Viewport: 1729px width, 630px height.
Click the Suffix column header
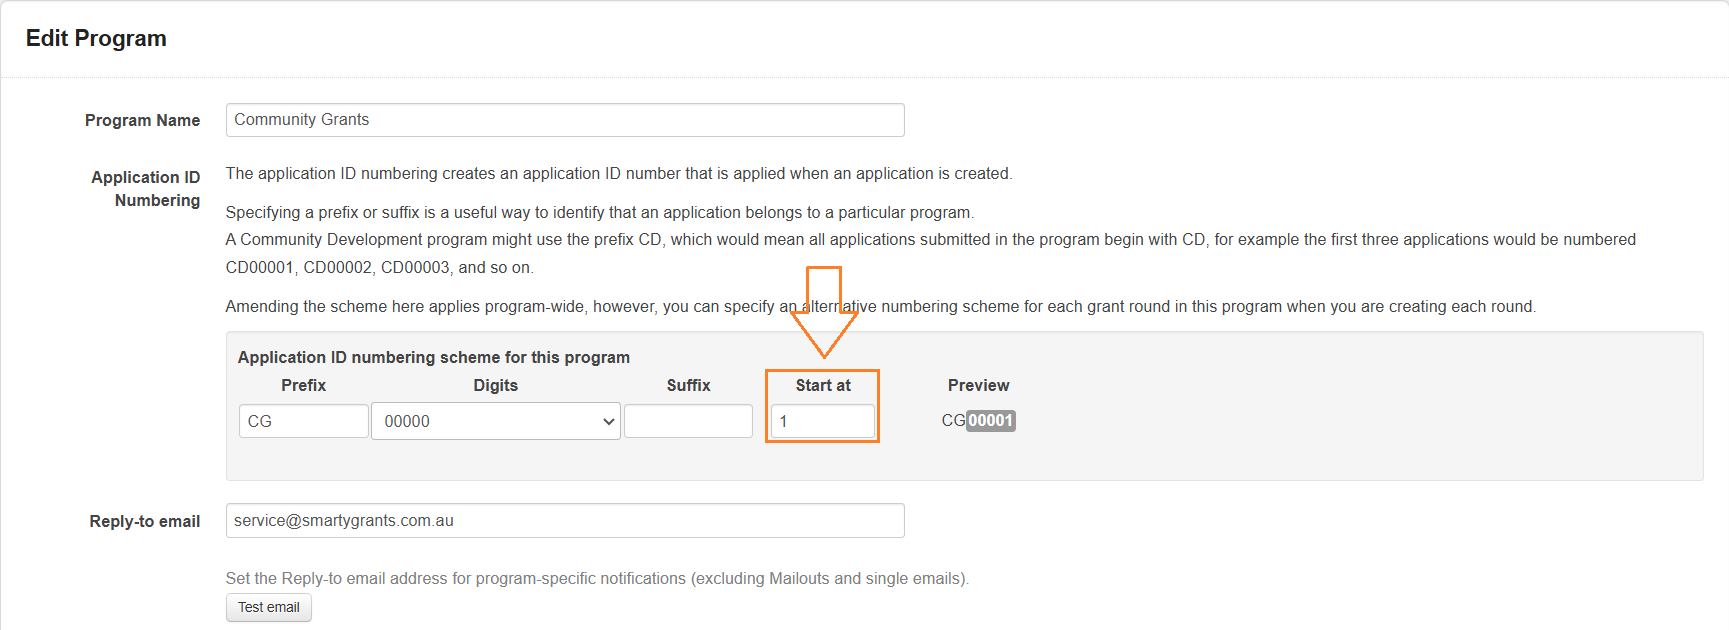click(688, 385)
